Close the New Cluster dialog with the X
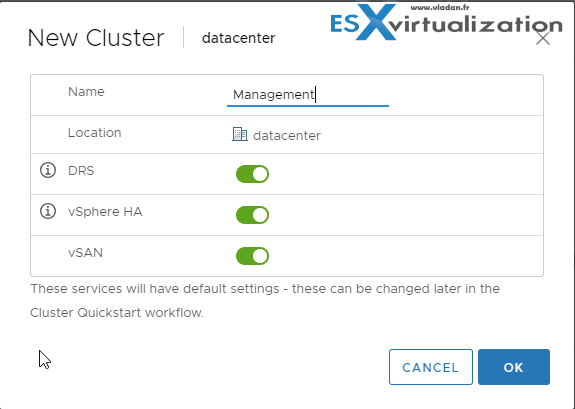575x409 pixels. [x=543, y=38]
